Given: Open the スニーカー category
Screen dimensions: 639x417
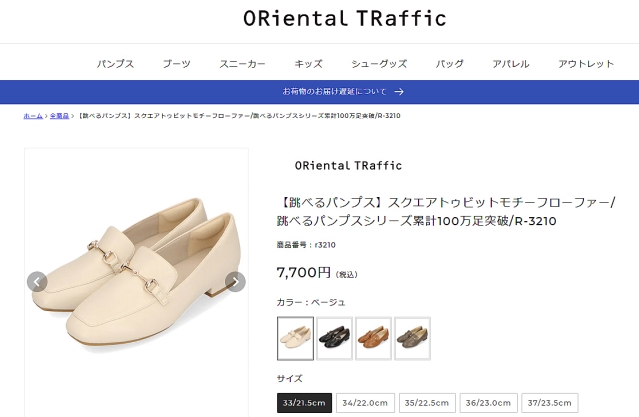Looking at the screenshot, I should coord(242,64).
